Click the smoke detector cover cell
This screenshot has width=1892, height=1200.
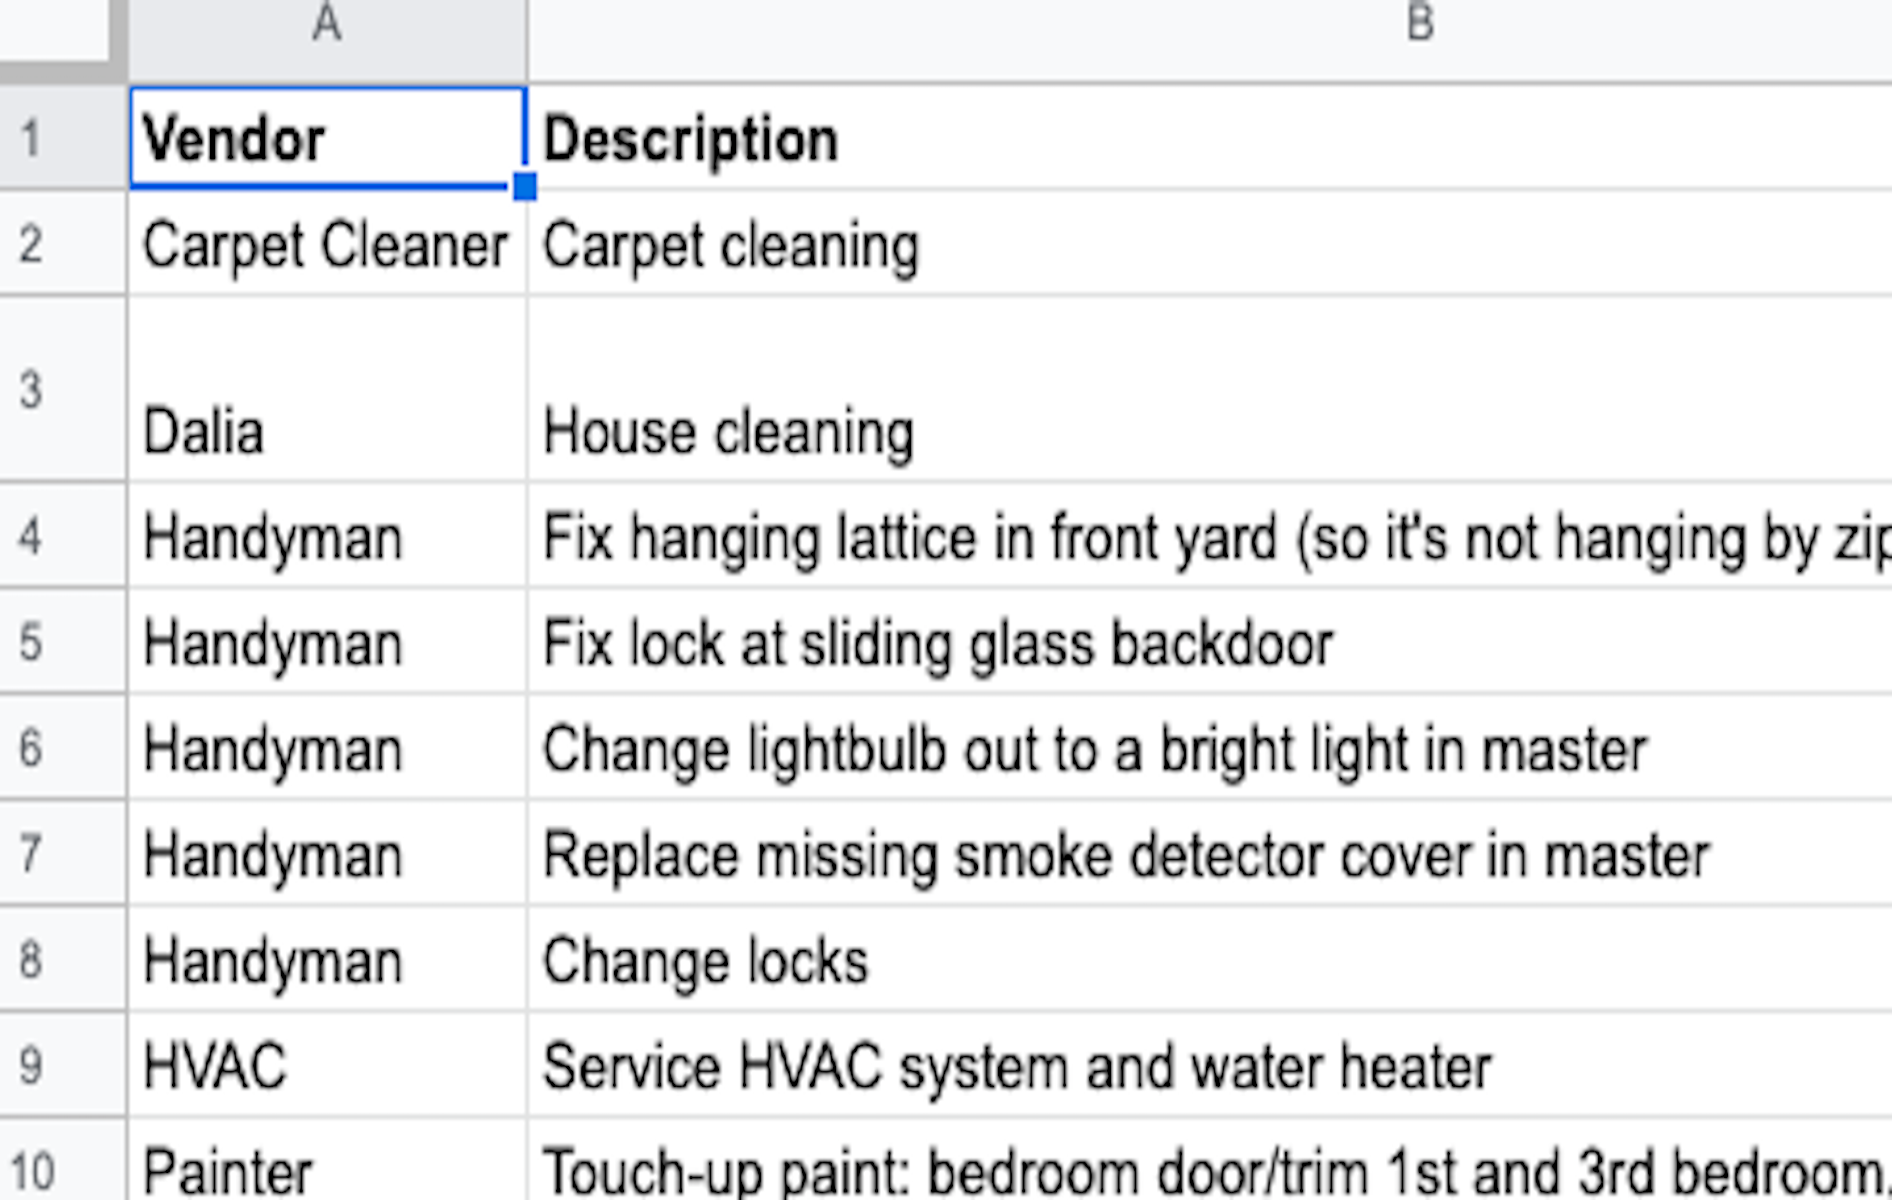point(1209,853)
